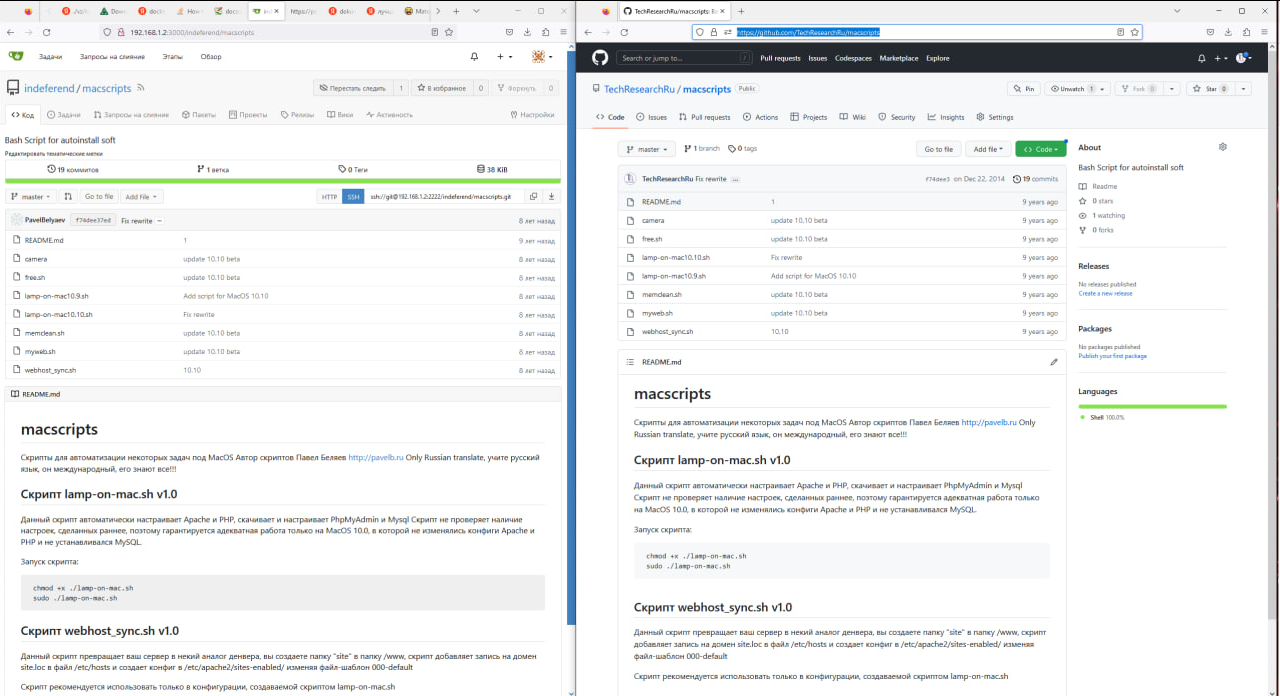This screenshot has width=1280, height=696.
Task: Toggle reader view in the GitHub address bar
Action: (1120, 32)
